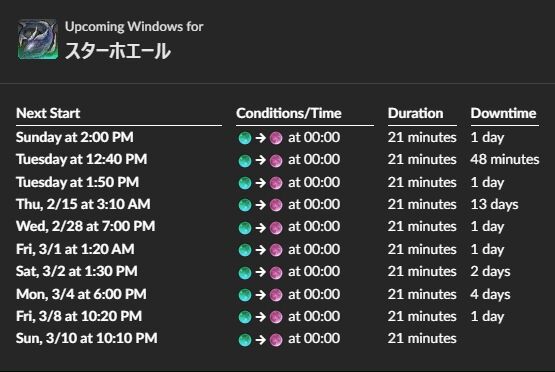Screen dimensions: 555x372
Task: Click transition arrow in Tuesday 1:50 PM row
Action: coord(261,183)
